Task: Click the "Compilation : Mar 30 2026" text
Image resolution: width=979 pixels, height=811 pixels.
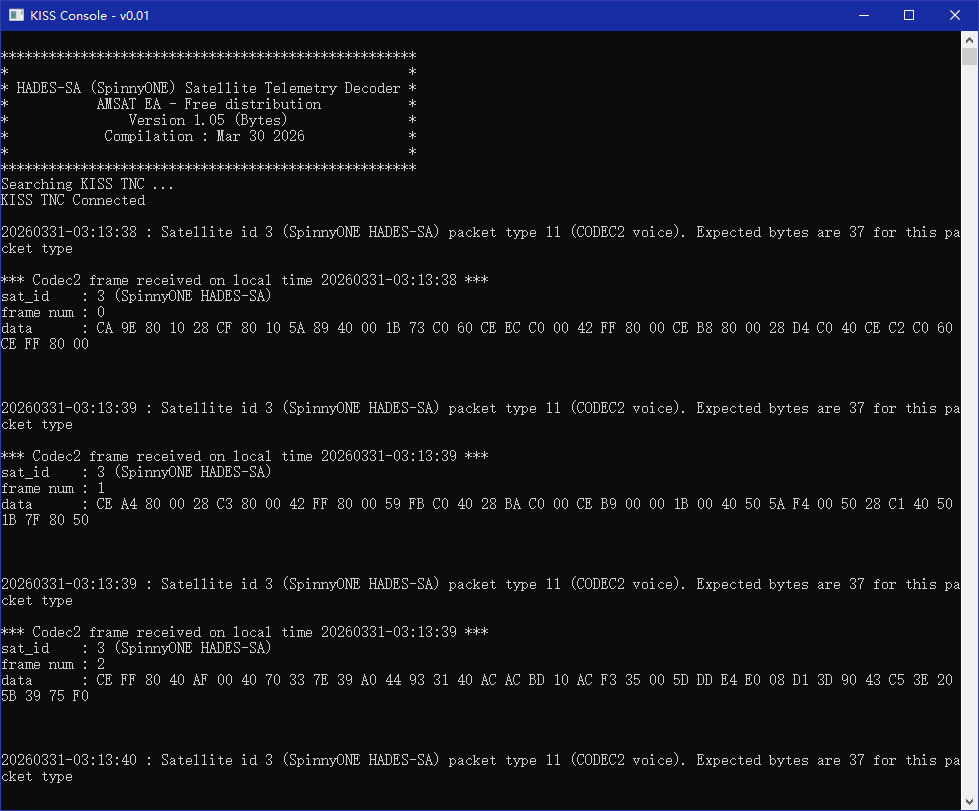Action: (204, 136)
